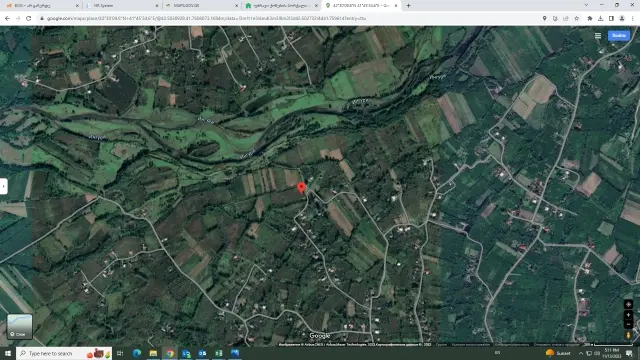The width and height of the screenshot is (640, 360).
Task: Open Photos app from taskbar
Action: coord(235,353)
